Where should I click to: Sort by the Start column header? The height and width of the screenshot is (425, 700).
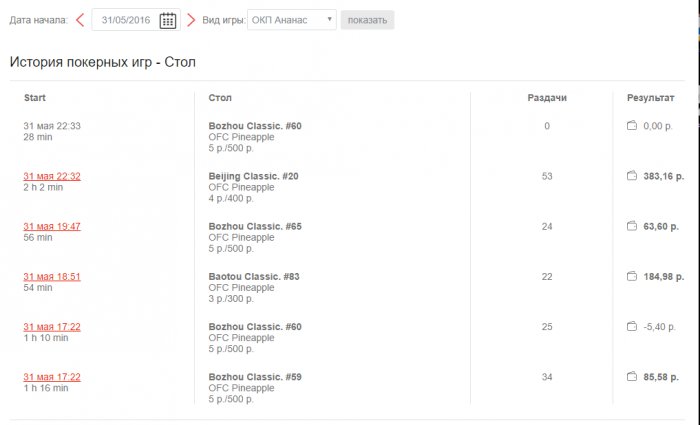click(x=35, y=98)
